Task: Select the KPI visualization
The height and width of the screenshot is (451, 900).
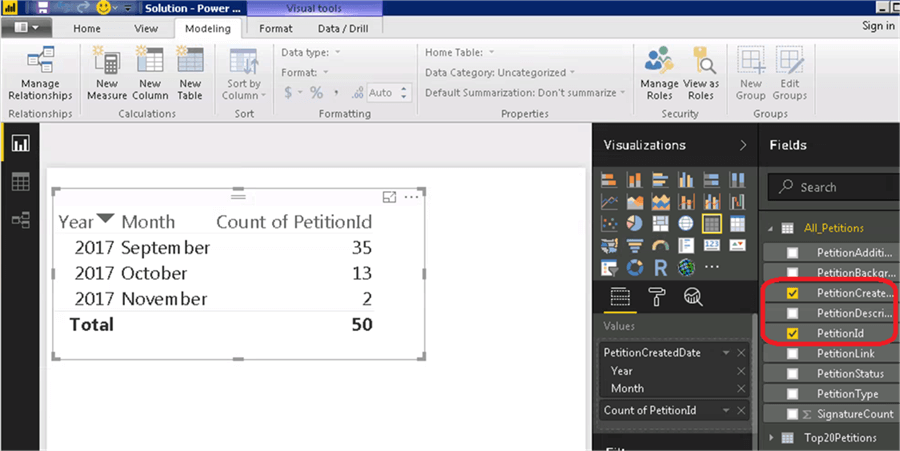Action: coord(737,246)
